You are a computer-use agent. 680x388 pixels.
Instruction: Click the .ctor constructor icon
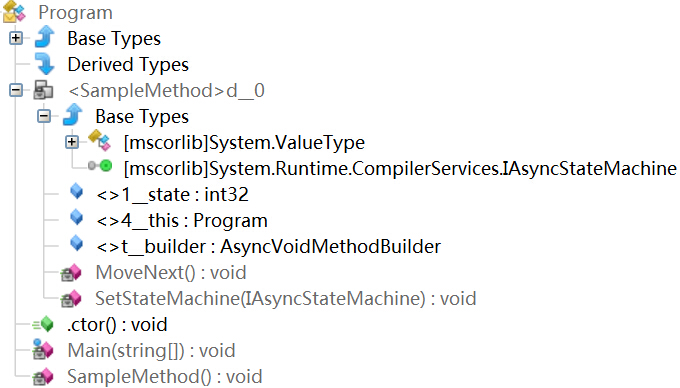tap(43, 324)
